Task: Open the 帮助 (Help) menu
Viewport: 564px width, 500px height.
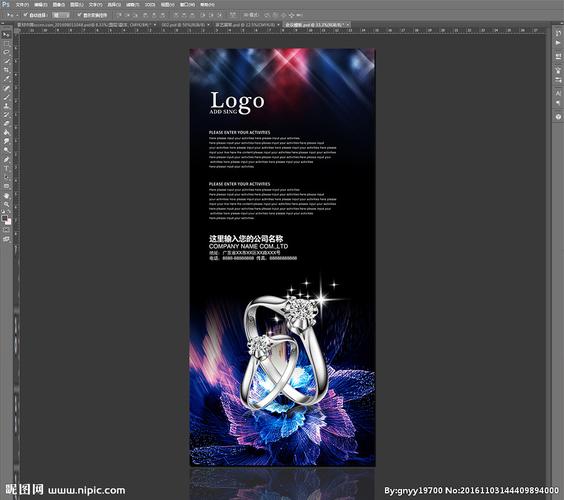Action: coord(207,4)
